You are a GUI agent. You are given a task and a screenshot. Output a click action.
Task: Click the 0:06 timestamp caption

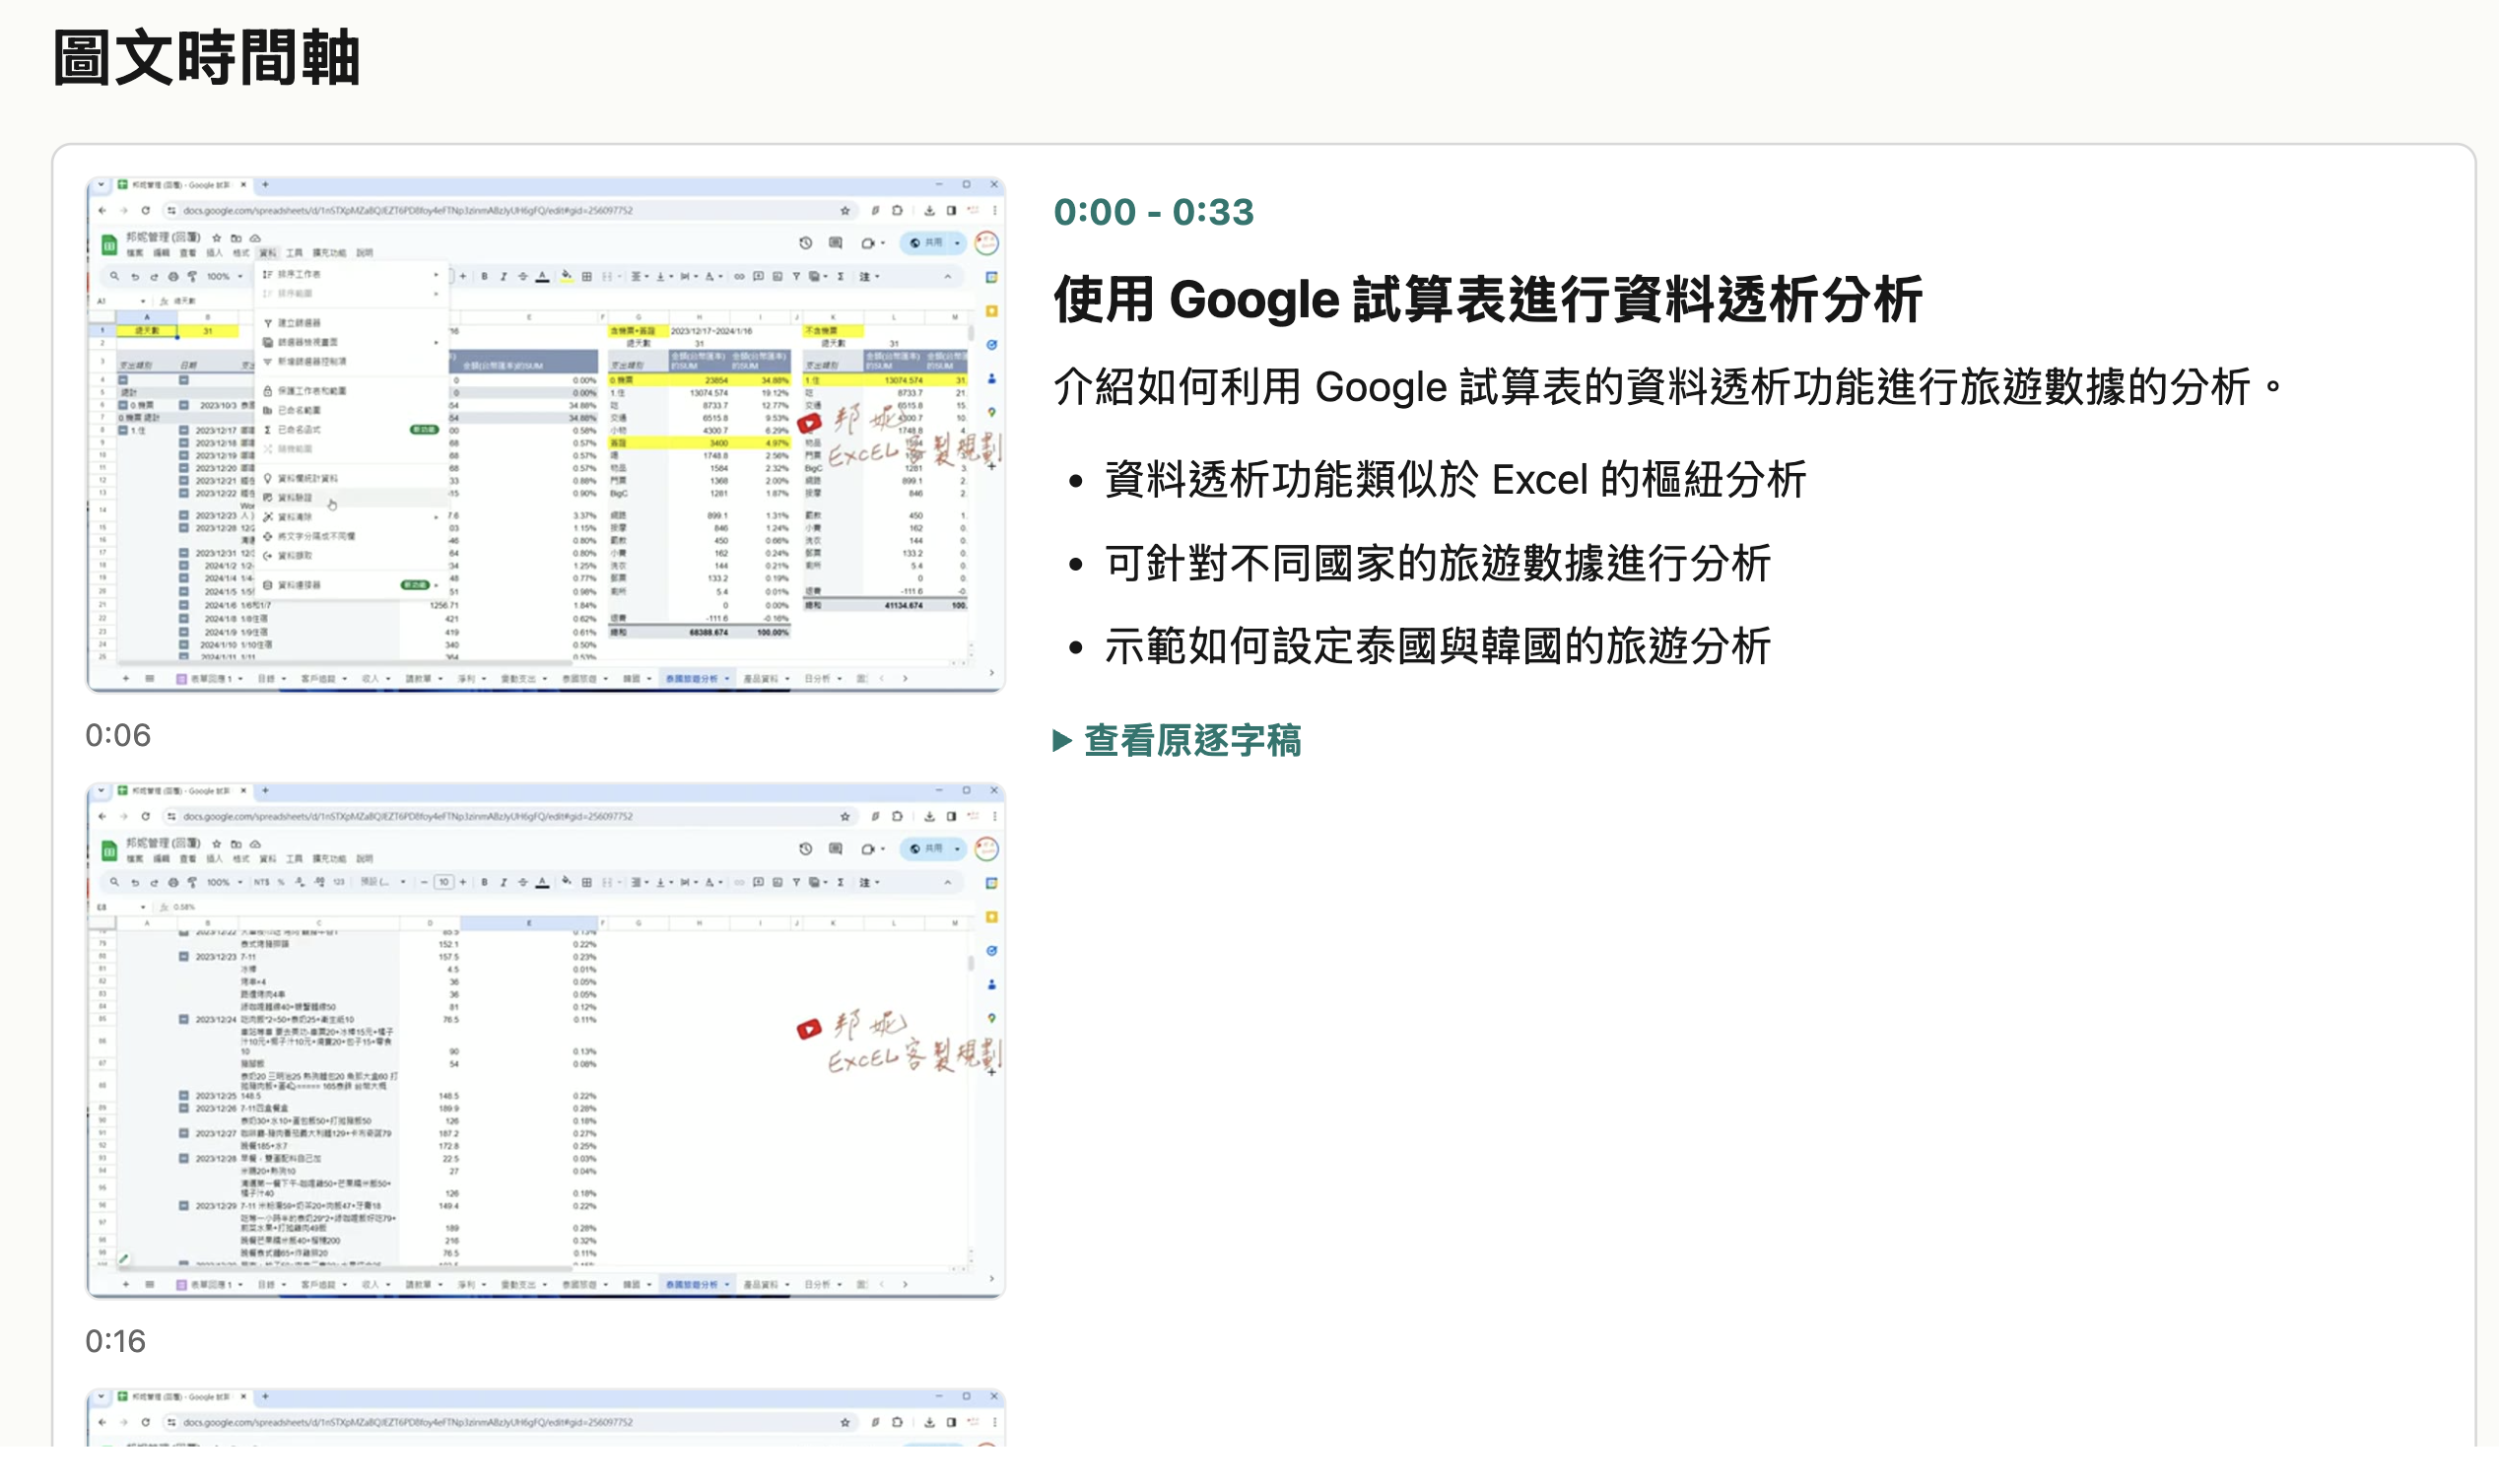click(118, 735)
